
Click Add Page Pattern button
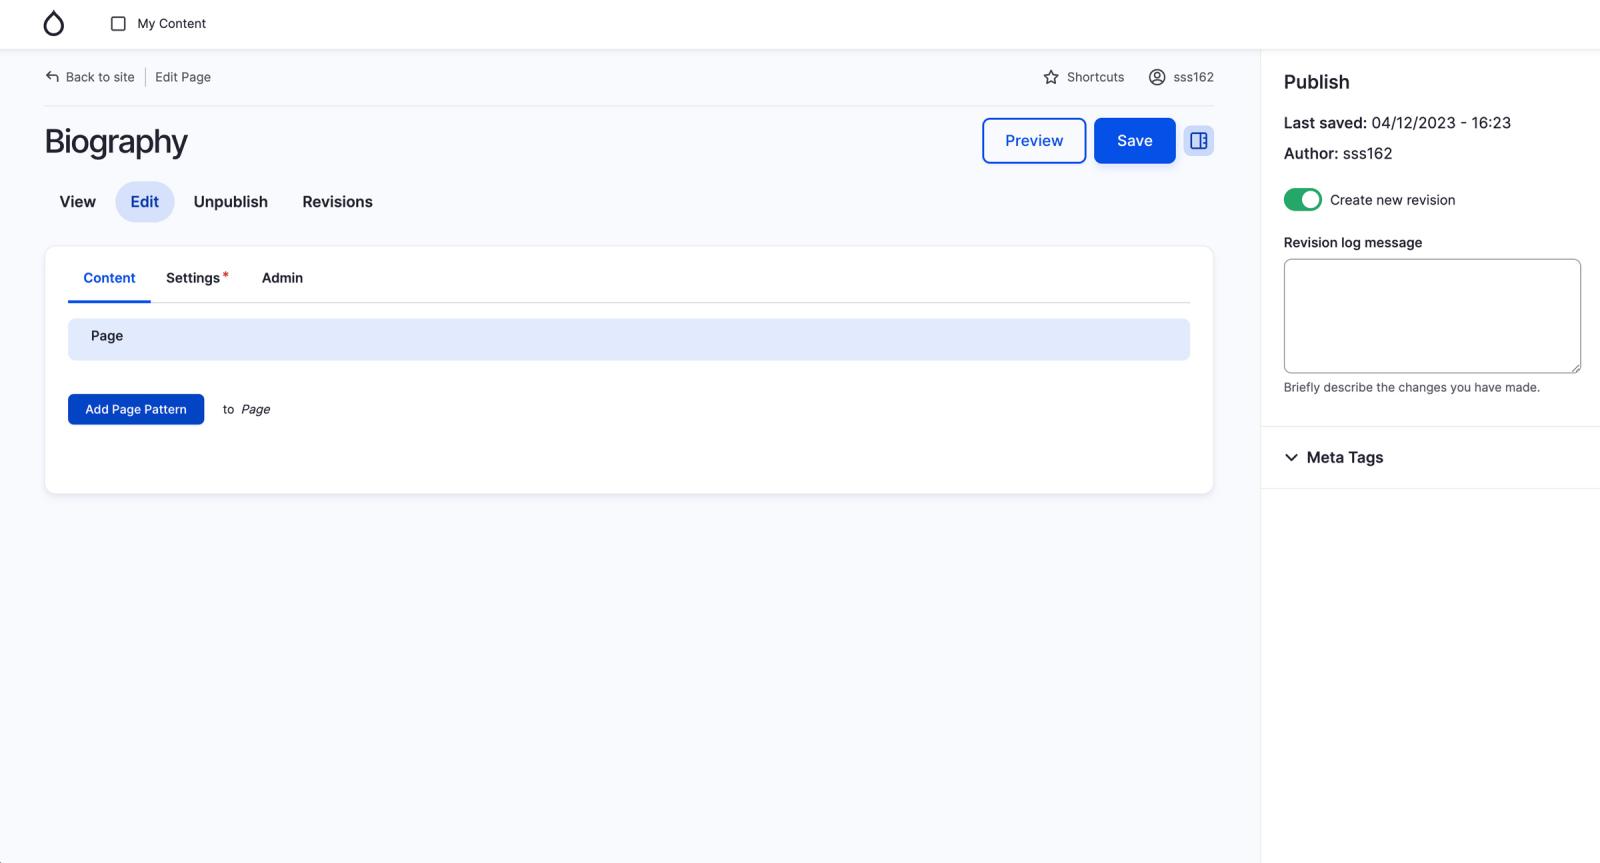pos(136,409)
